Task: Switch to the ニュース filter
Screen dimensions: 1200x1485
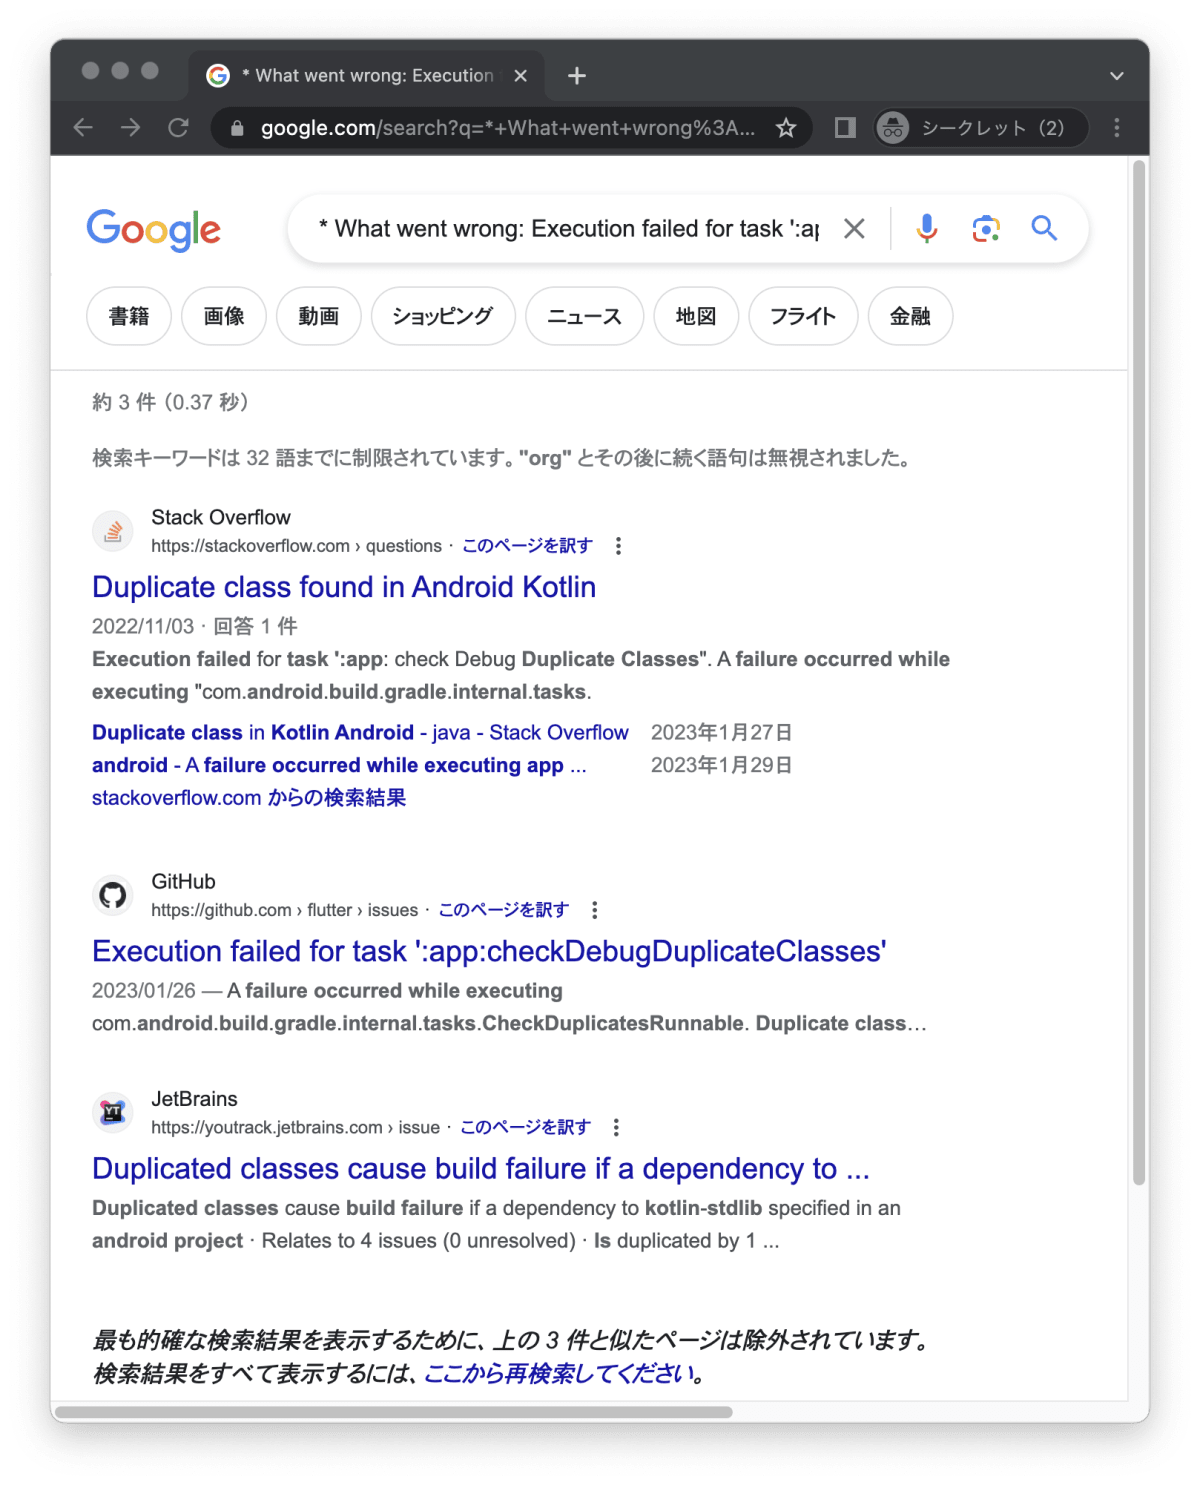Action: (x=585, y=316)
